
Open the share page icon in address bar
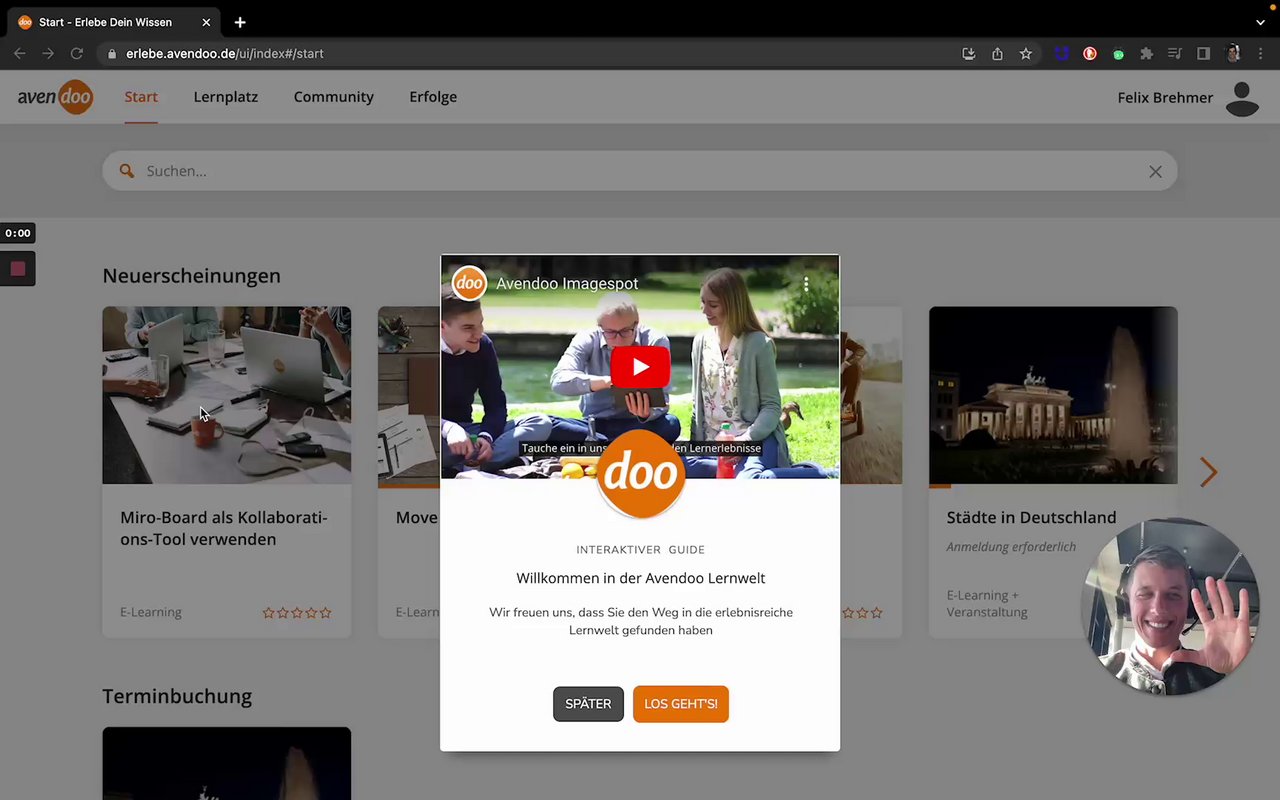click(997, 54)
